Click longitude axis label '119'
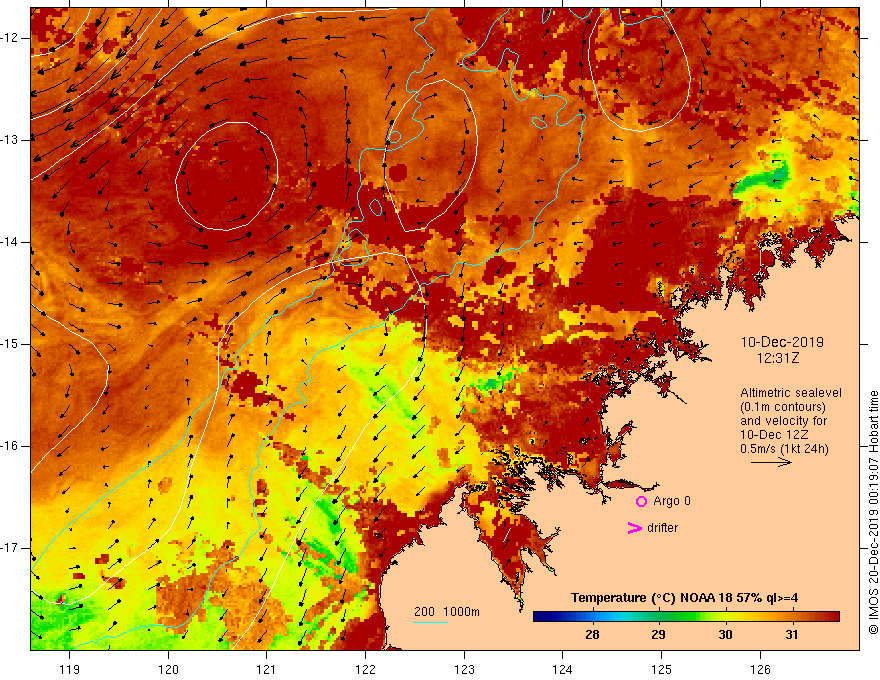Viewport: 880px width, 680px height. 70,669
